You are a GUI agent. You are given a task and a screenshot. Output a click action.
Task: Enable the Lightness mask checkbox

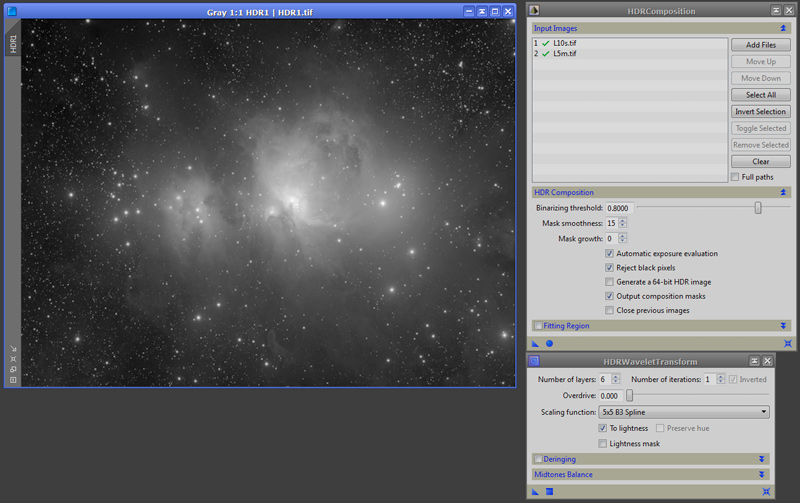[x=602, y=443]
